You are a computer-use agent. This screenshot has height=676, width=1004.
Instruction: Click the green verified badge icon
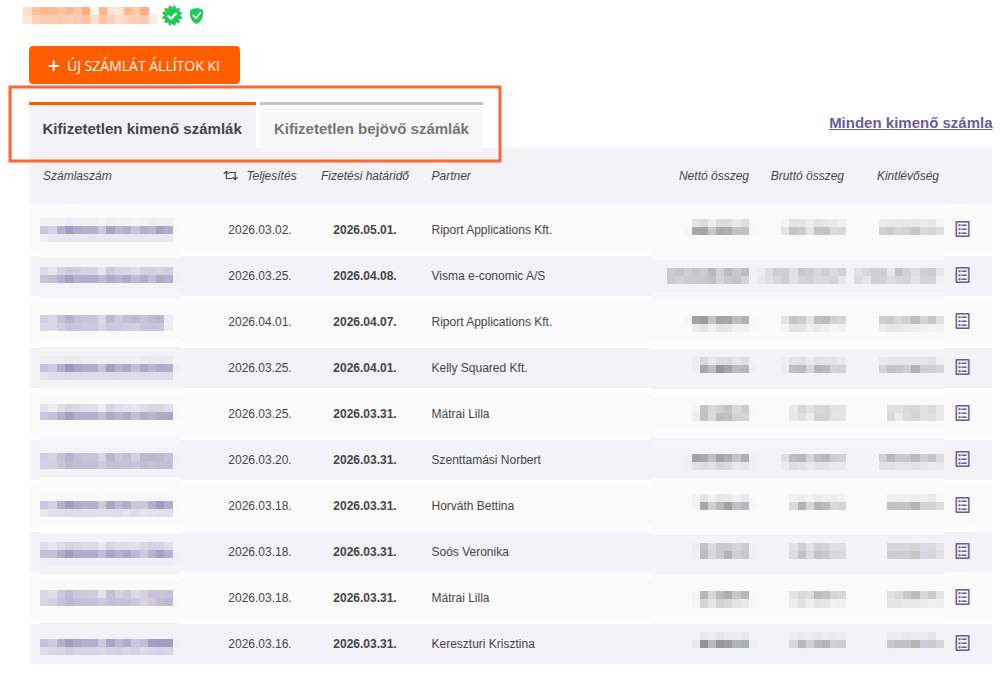[172, 16]
